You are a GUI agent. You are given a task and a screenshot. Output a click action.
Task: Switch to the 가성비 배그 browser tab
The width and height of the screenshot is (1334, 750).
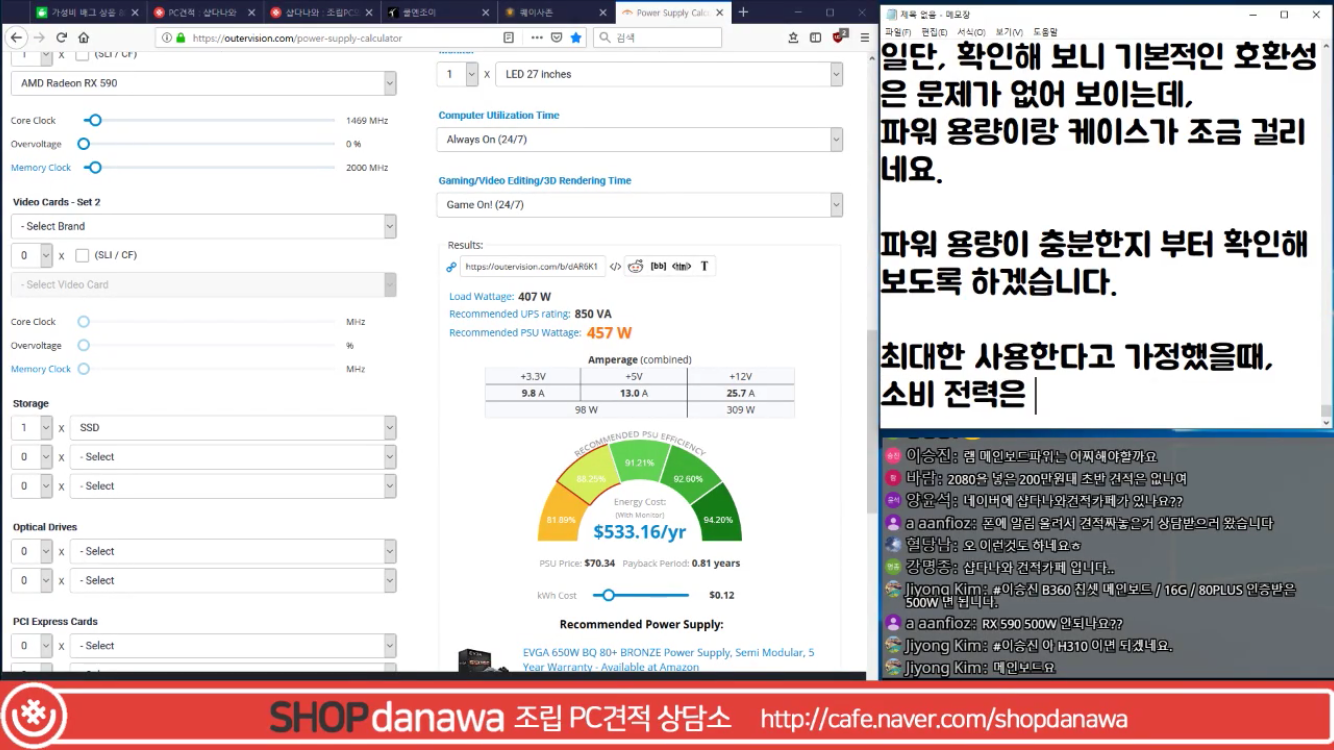[88, 13]
